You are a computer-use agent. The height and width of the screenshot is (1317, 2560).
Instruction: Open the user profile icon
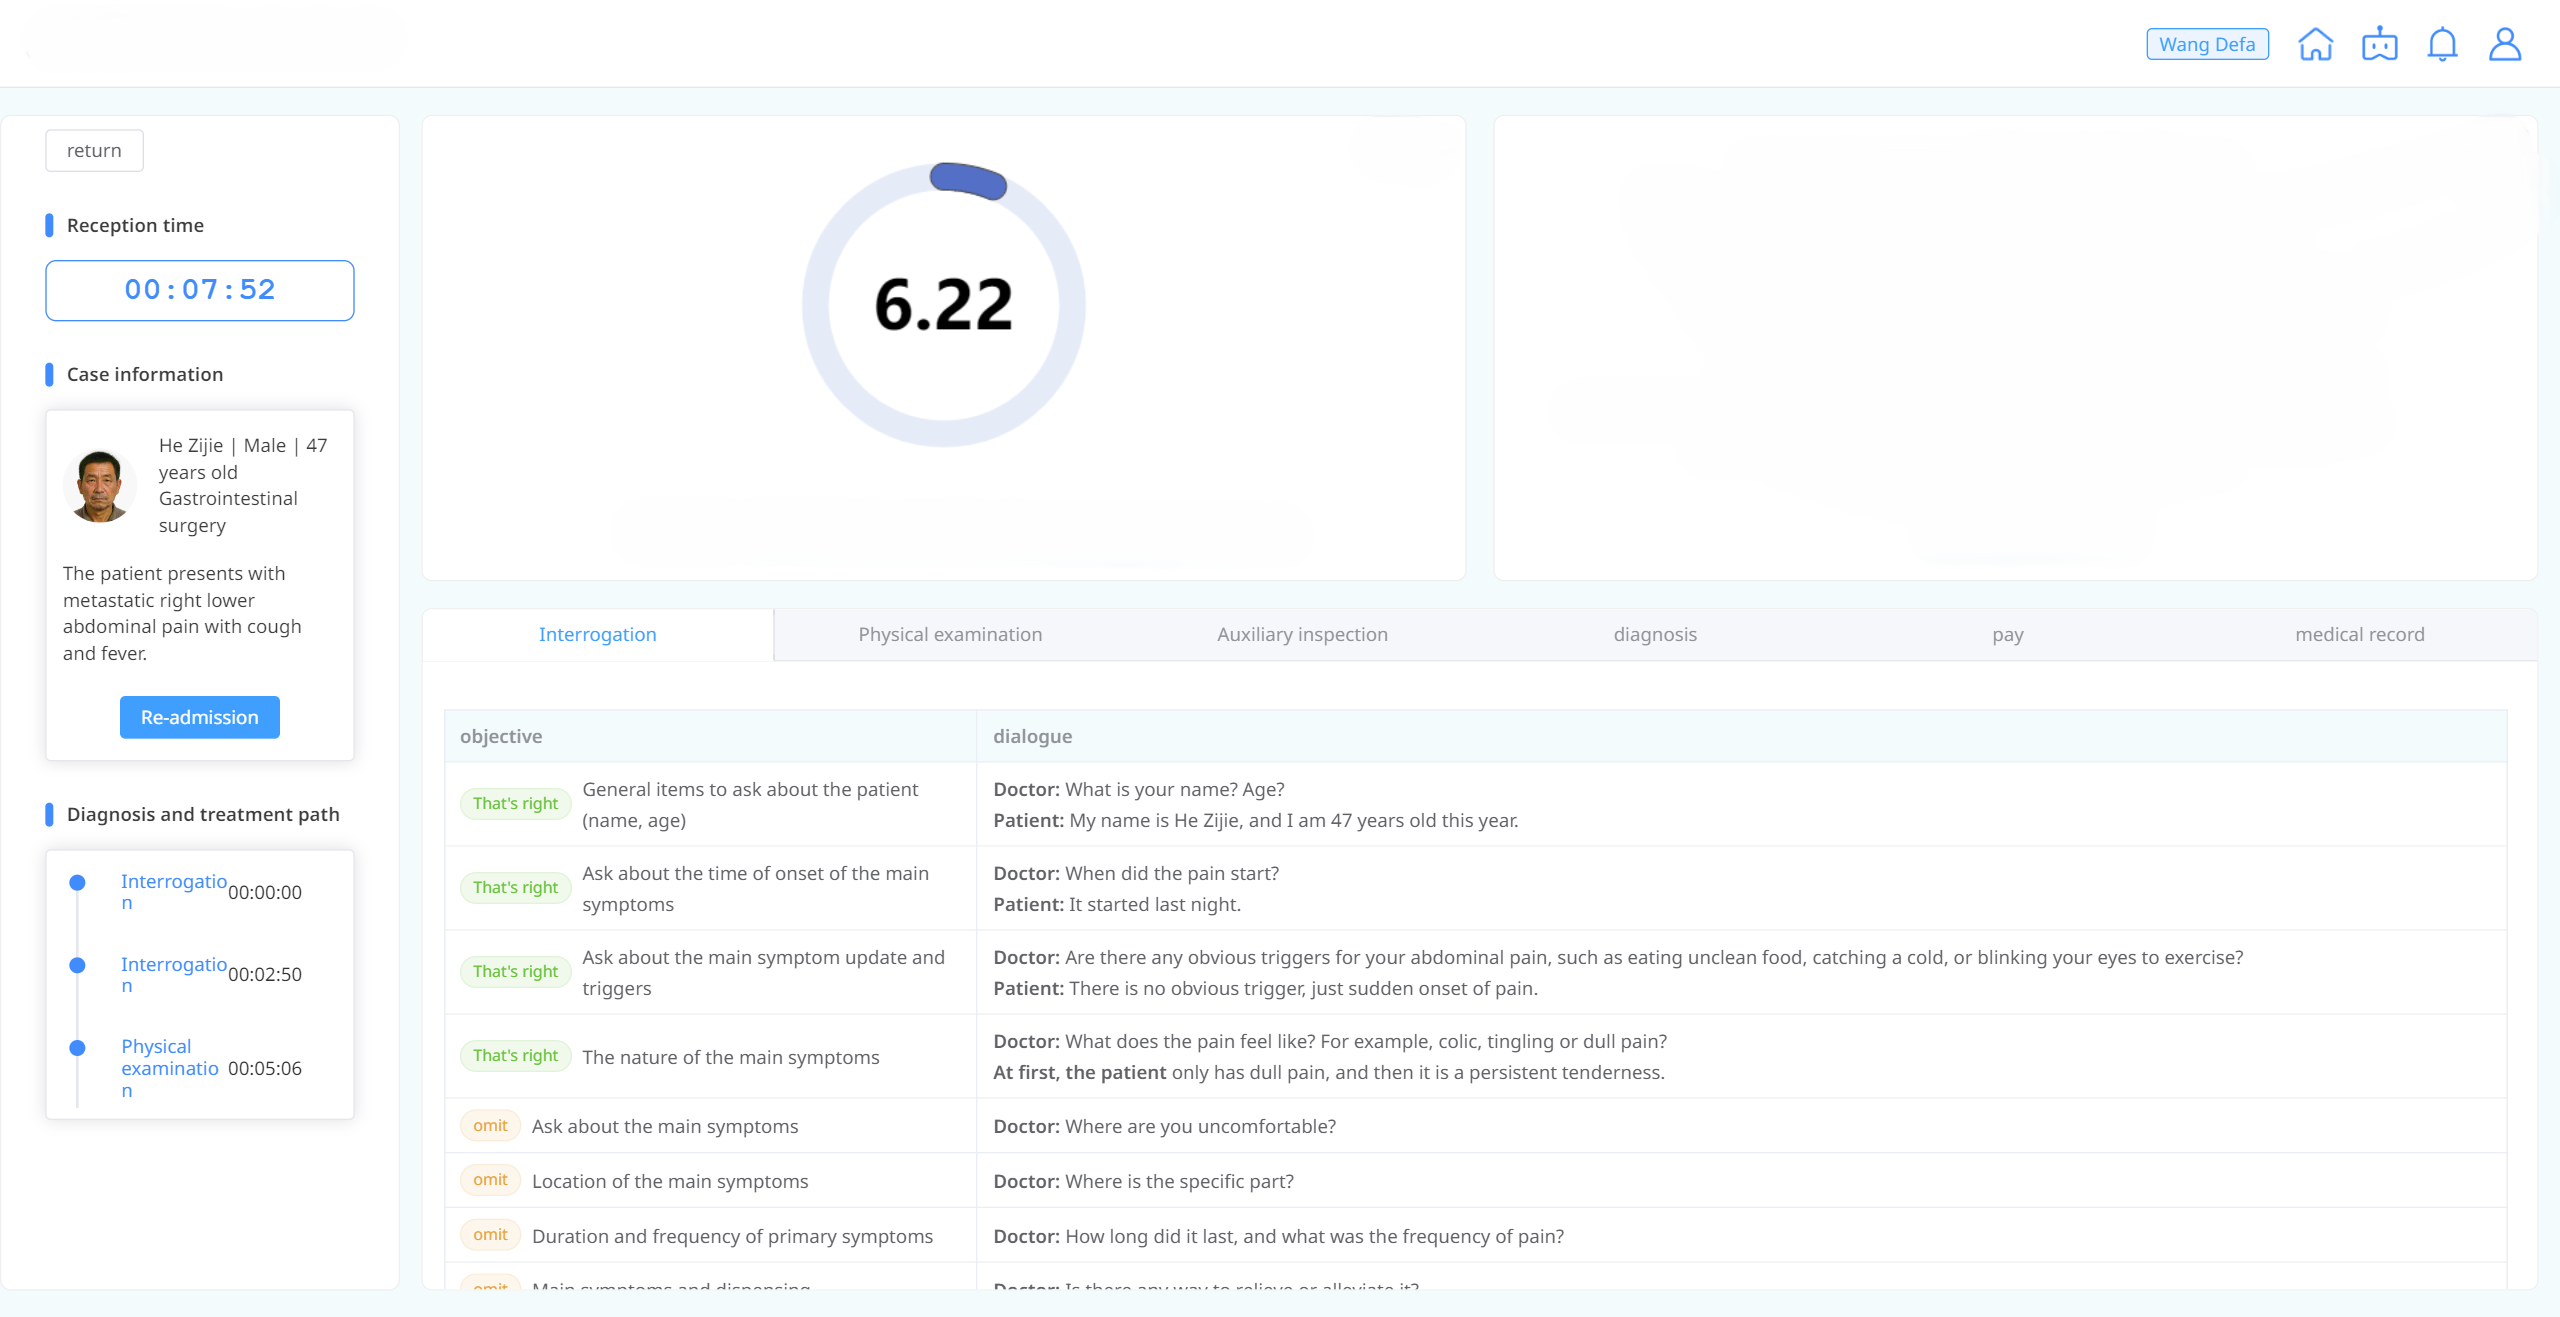coord(2504,45)
